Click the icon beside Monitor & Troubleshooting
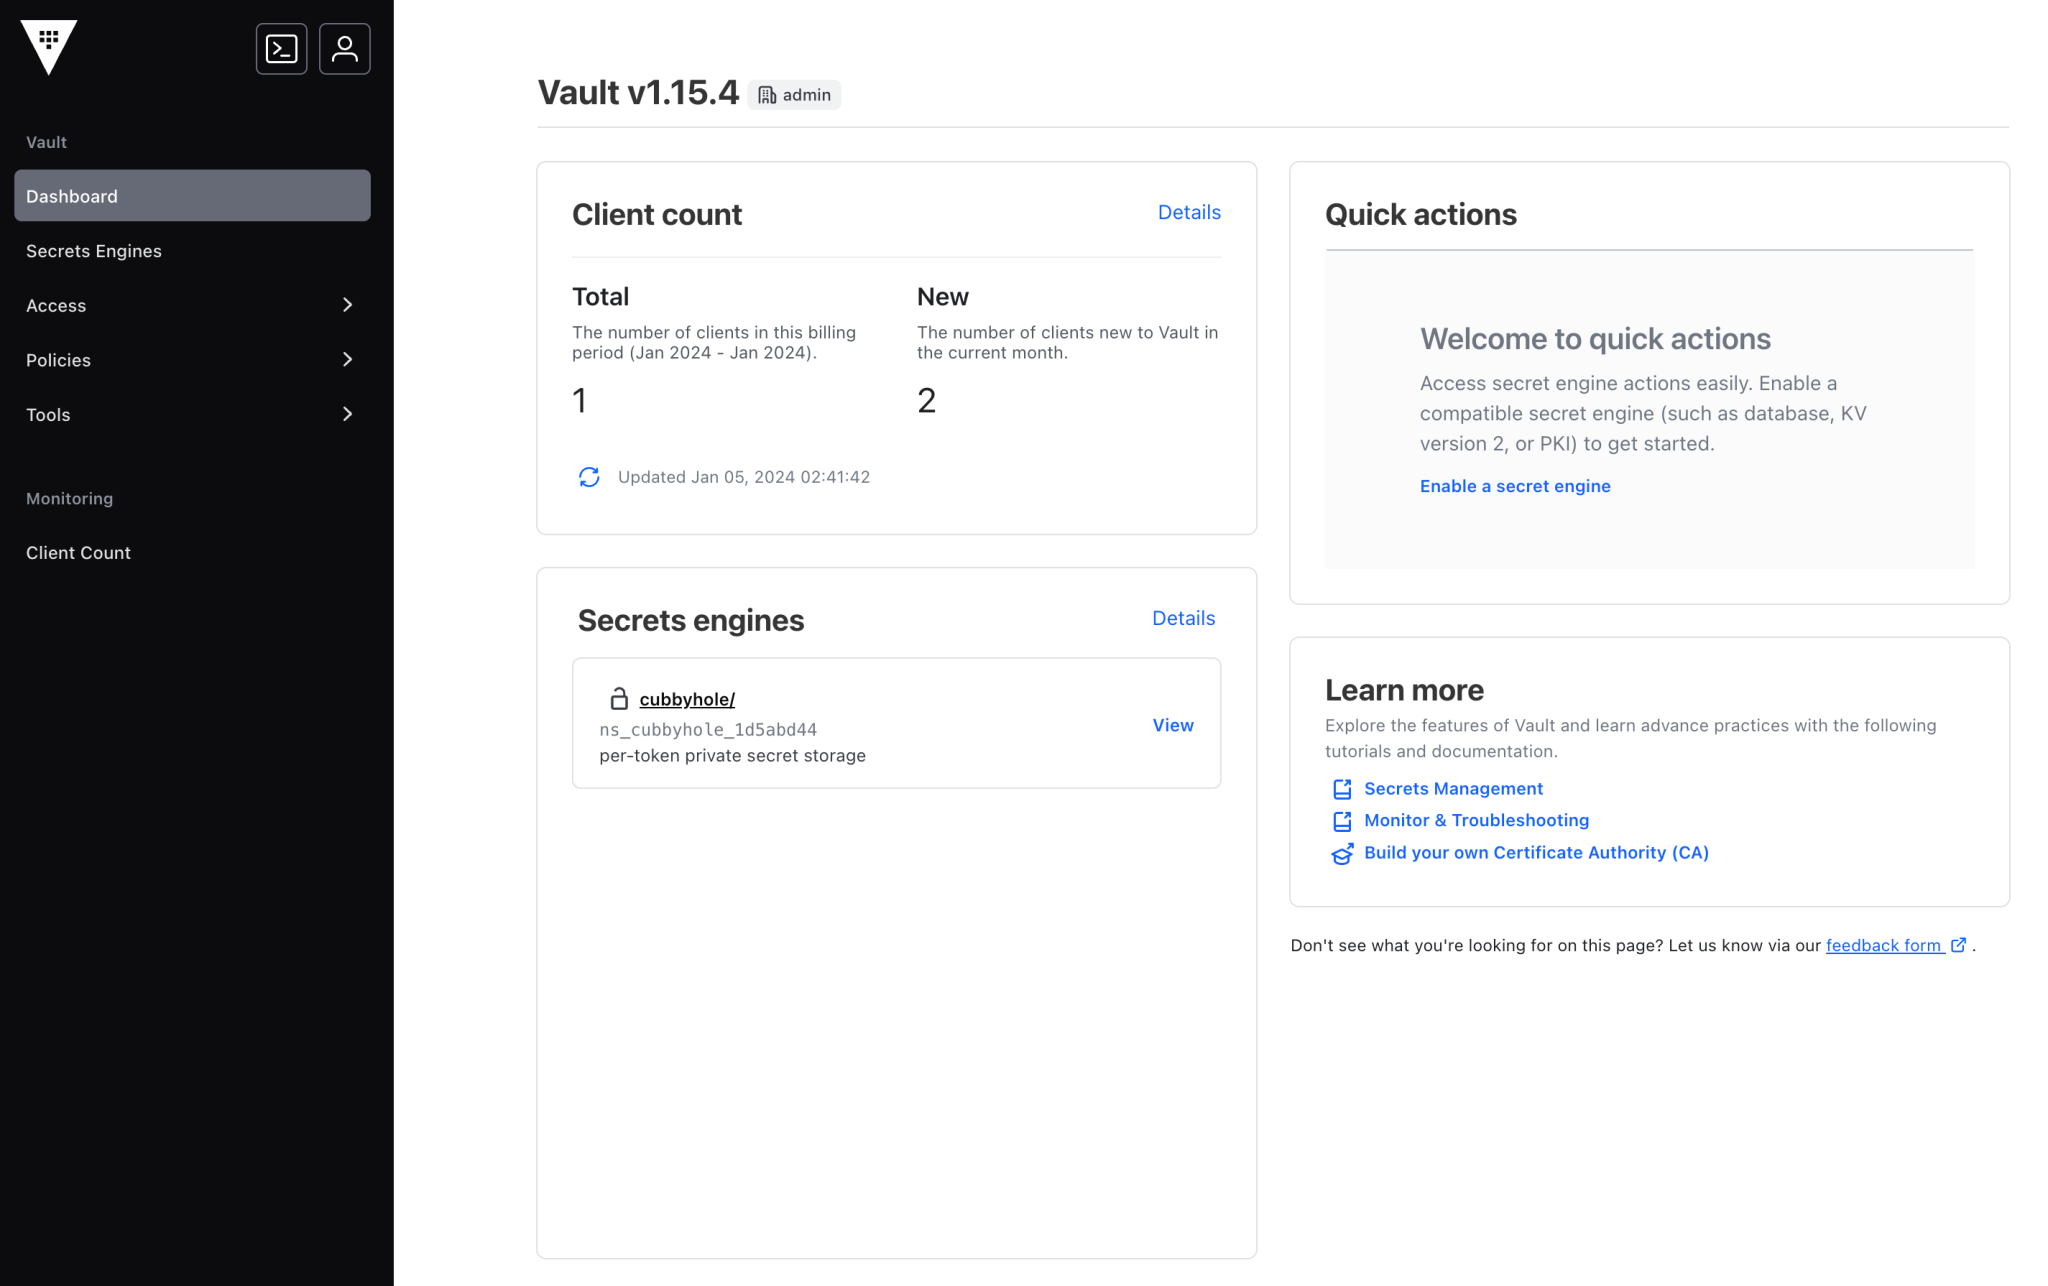The height and width of the screenshot is (1286, 2048). (1342, 821)
